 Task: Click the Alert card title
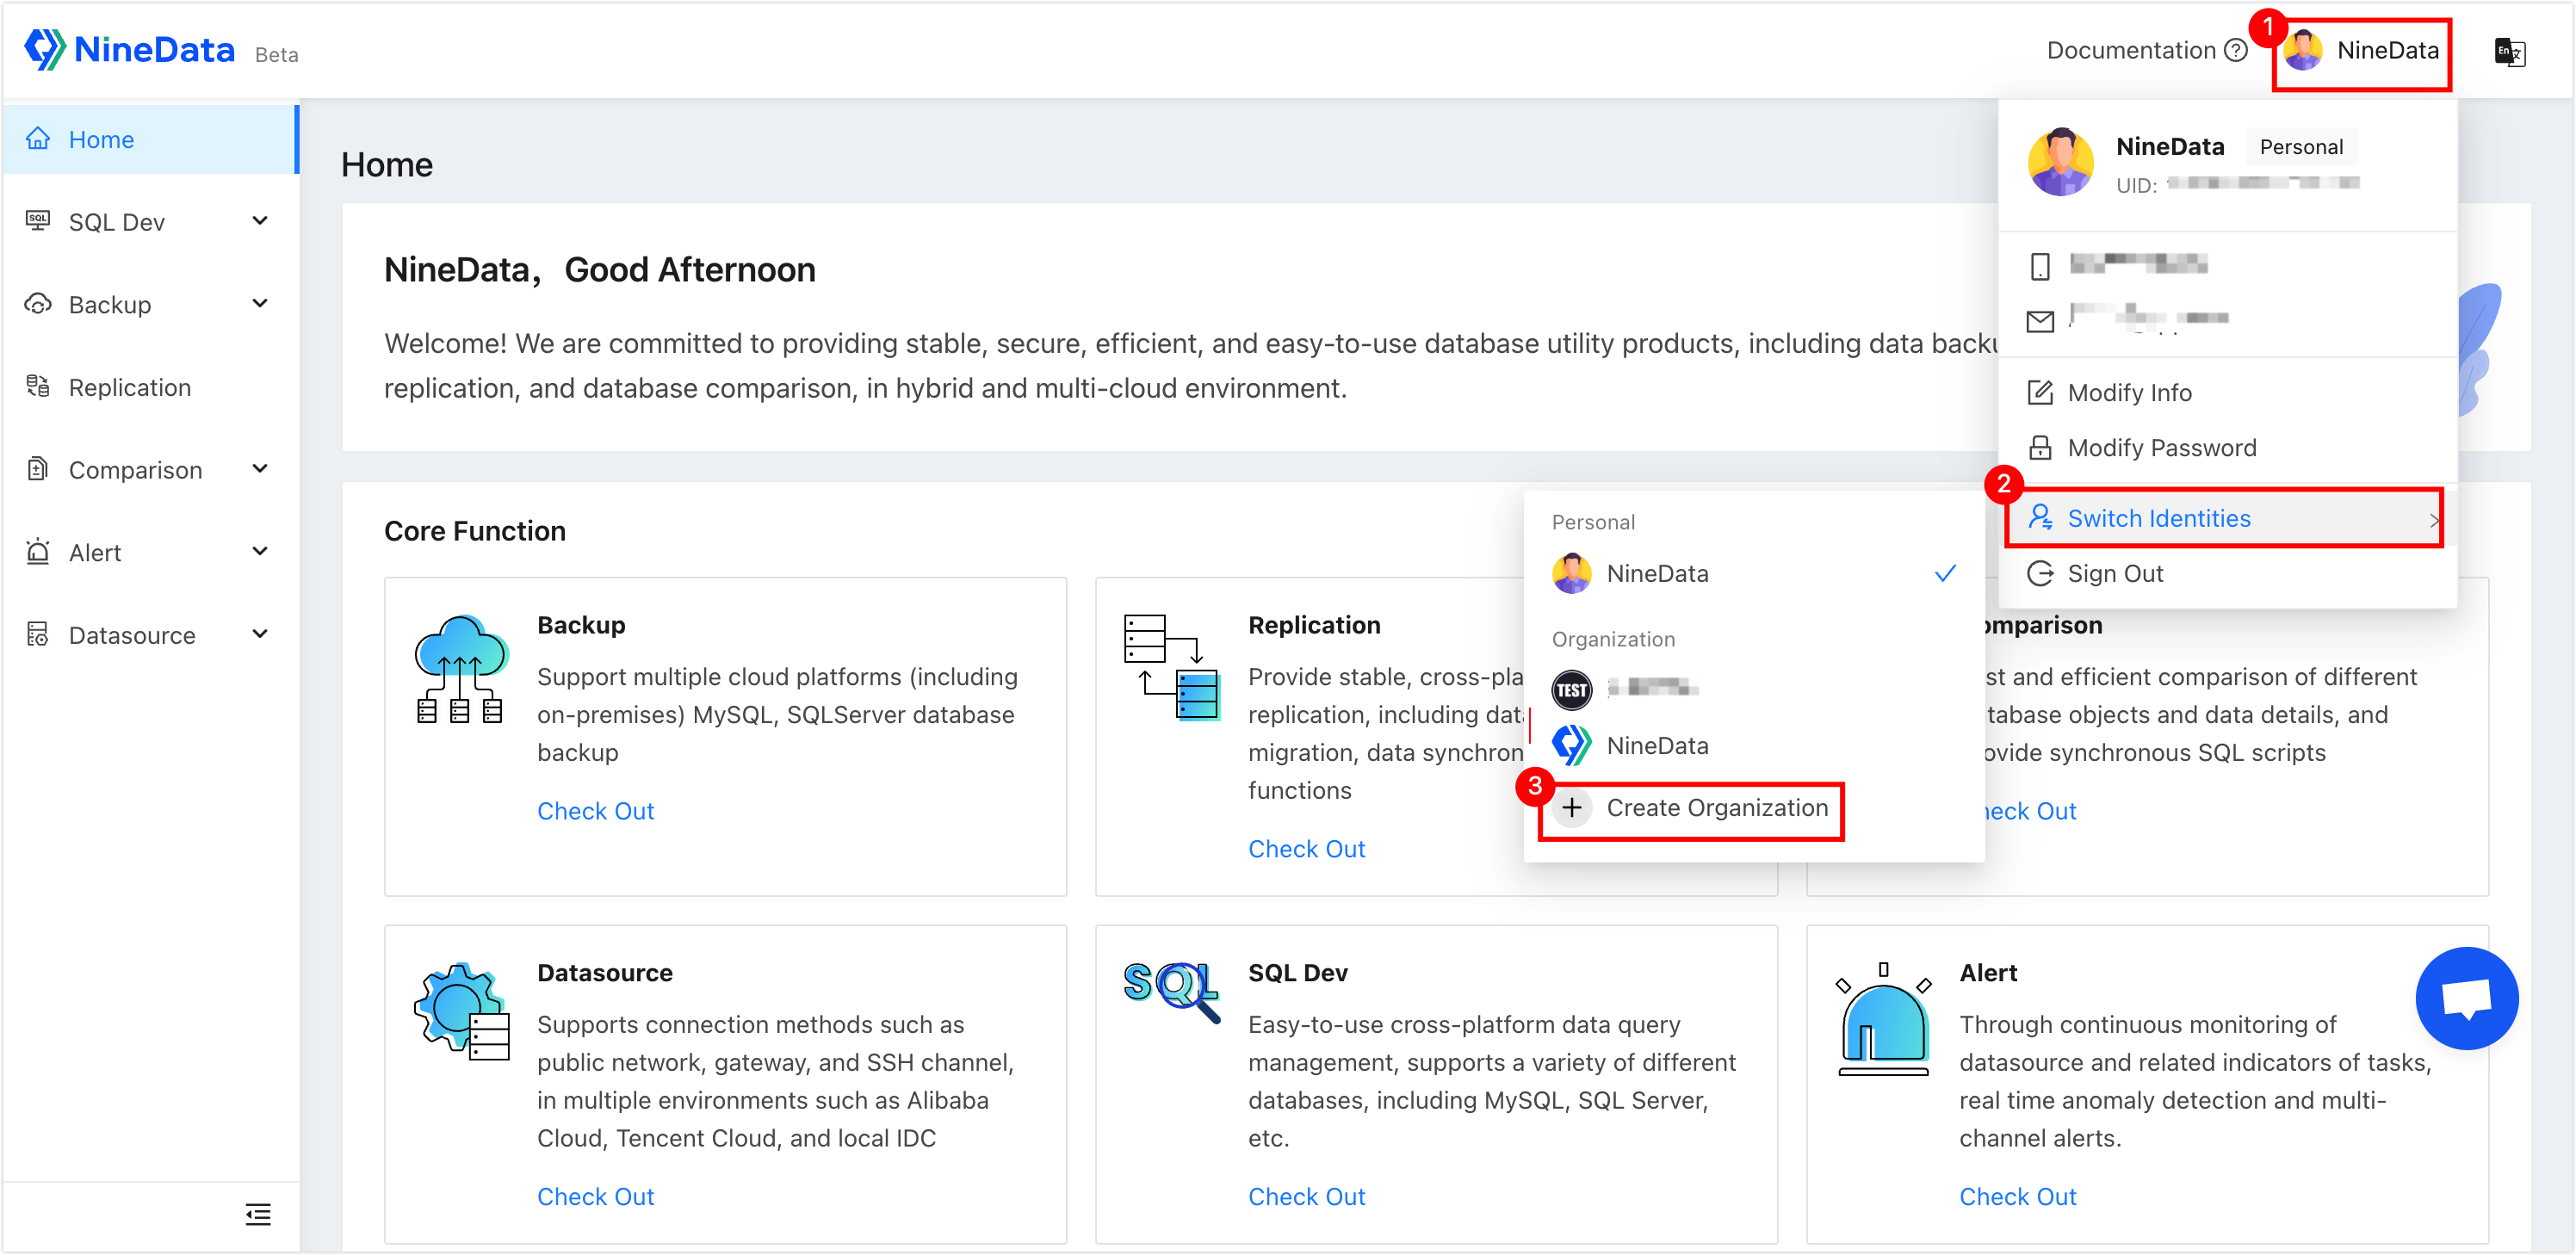pos(1988,973)
